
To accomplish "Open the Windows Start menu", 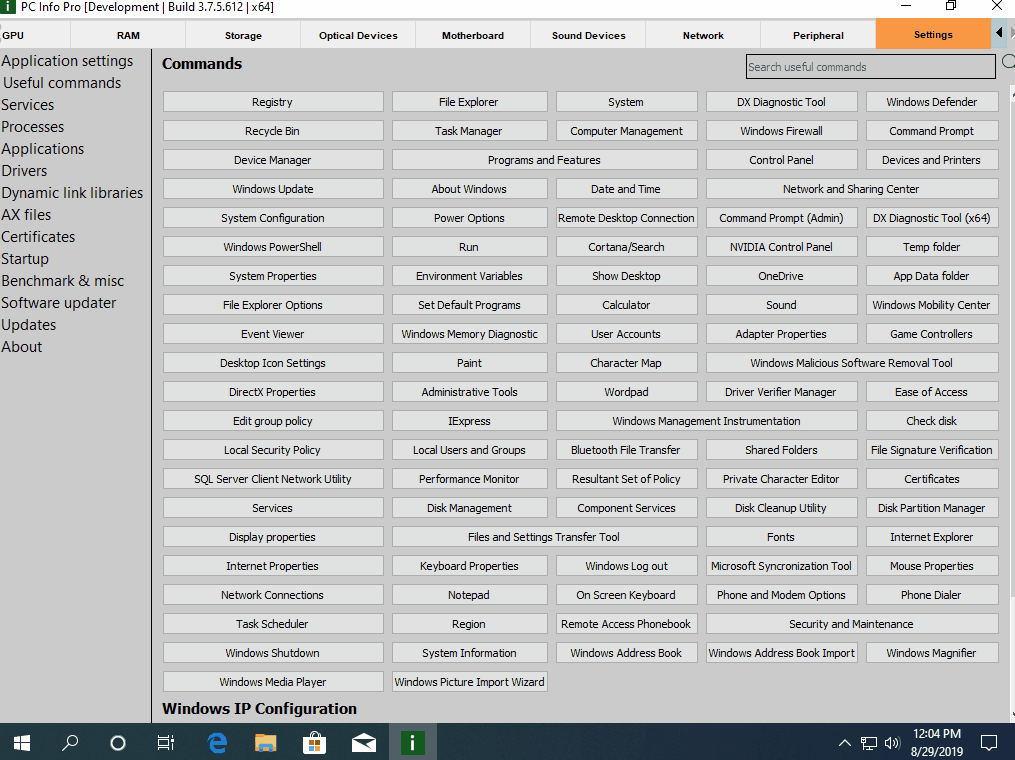I will pyautogui.click(x=22, y=743).
